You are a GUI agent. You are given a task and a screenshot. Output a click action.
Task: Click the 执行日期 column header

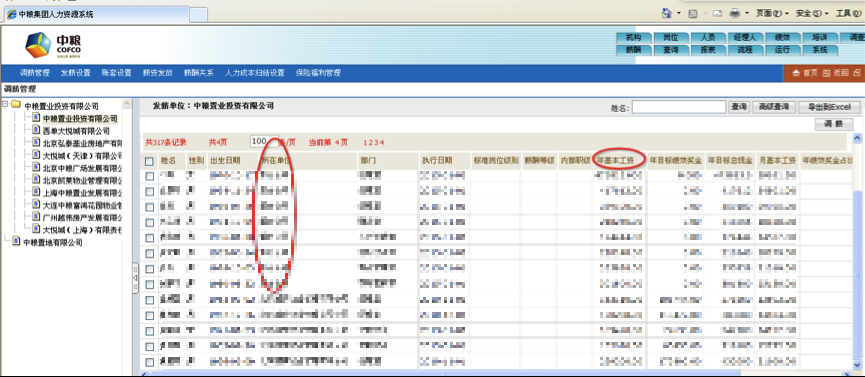[437, 161]
